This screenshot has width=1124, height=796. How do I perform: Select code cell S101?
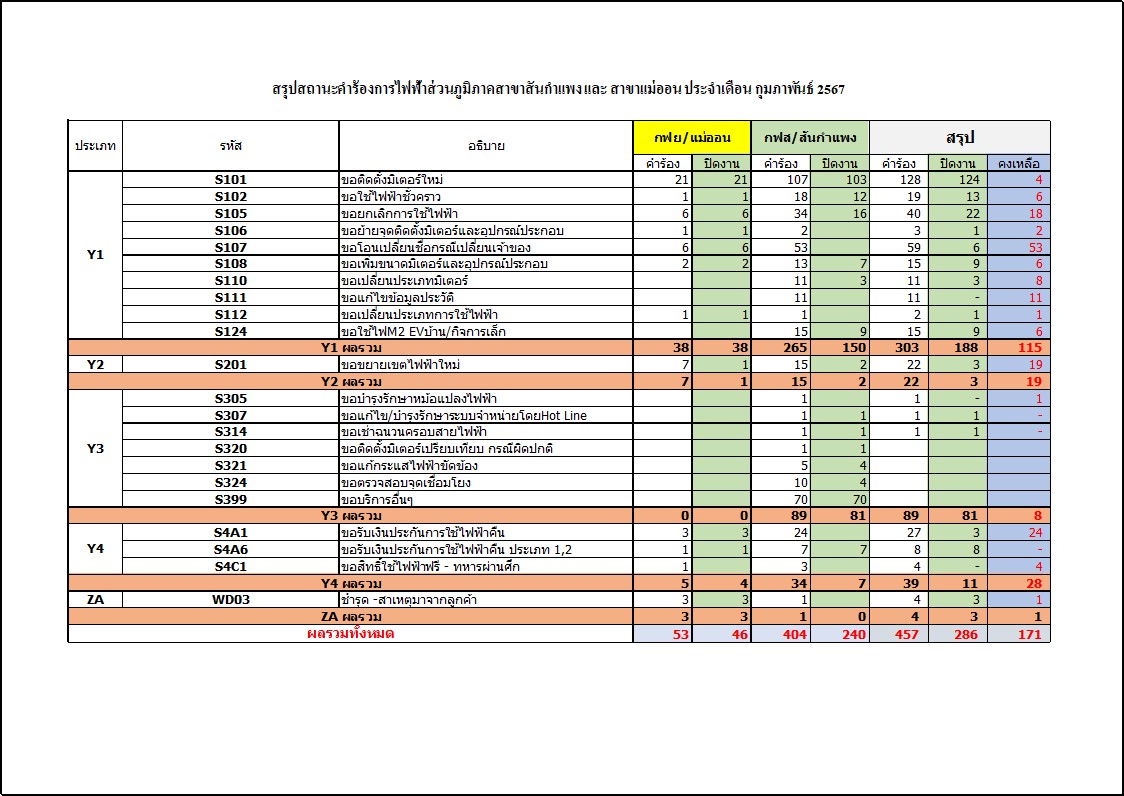(231, 180)
